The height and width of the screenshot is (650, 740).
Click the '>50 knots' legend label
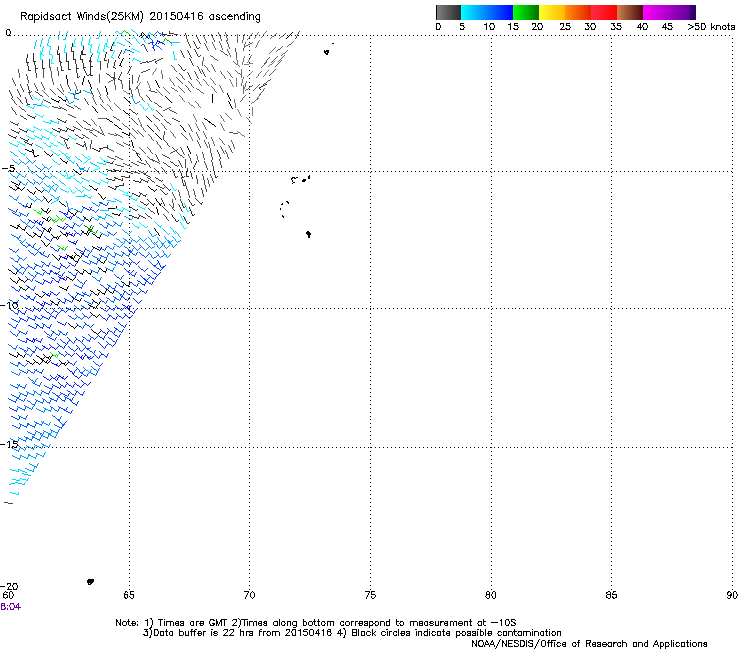coord(711,27)
